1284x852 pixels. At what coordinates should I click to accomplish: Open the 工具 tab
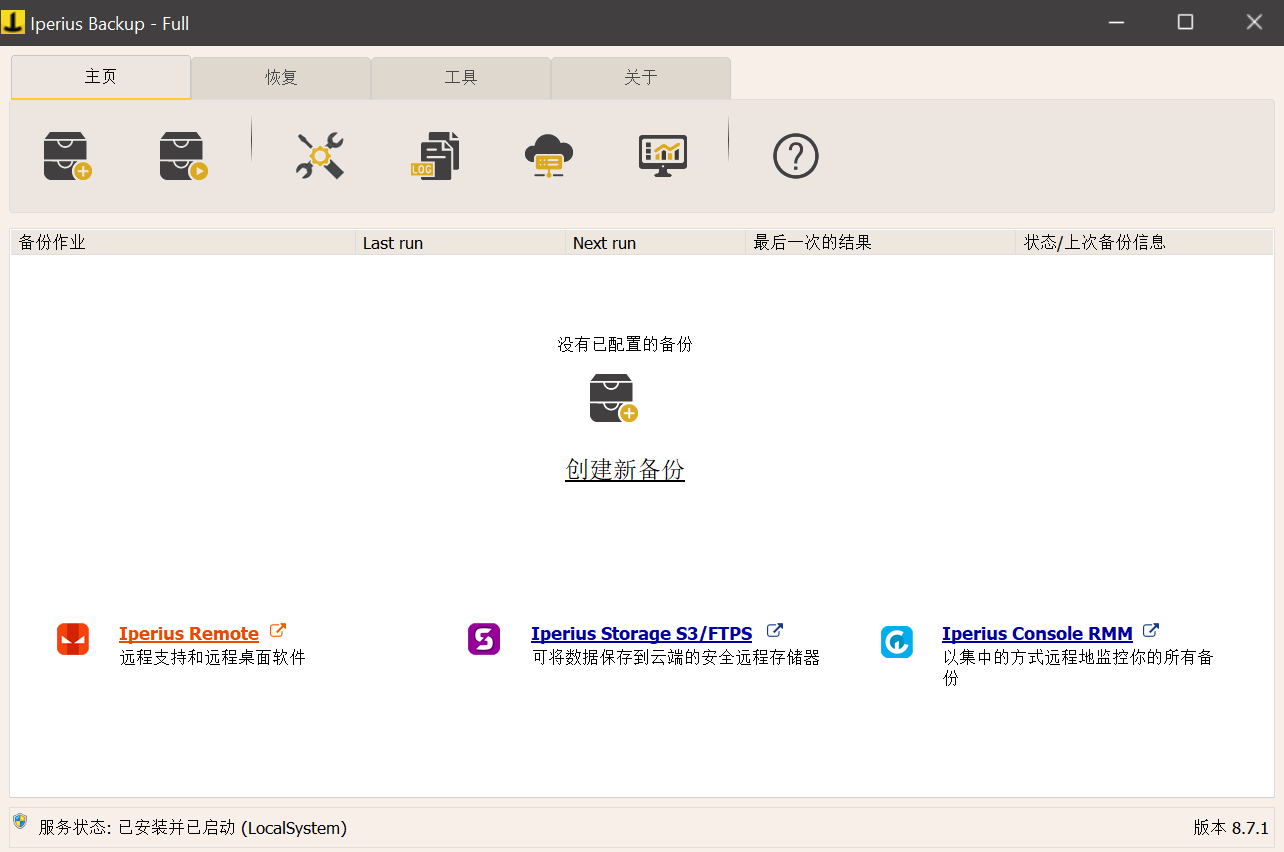[x=460, y=78]
